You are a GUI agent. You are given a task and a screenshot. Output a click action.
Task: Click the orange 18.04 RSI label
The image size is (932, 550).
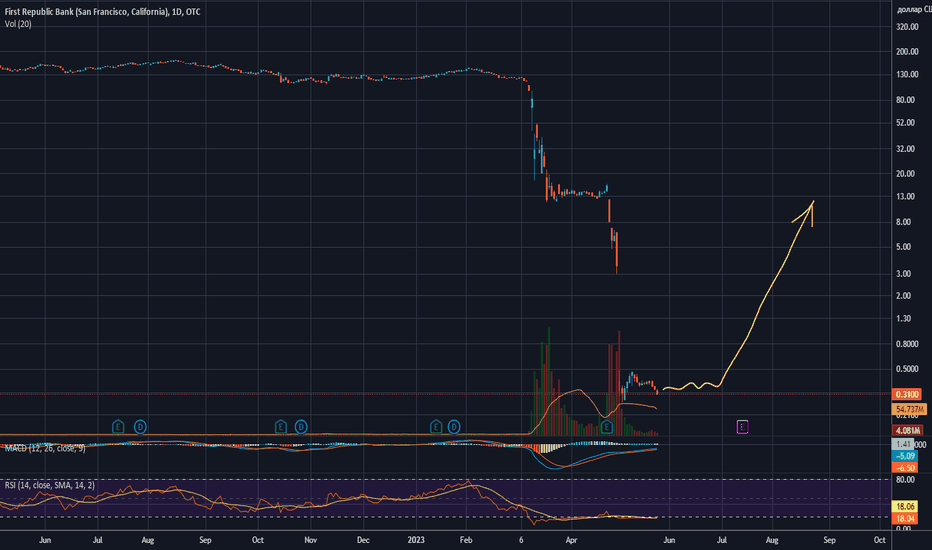click(x=905, y=518)
